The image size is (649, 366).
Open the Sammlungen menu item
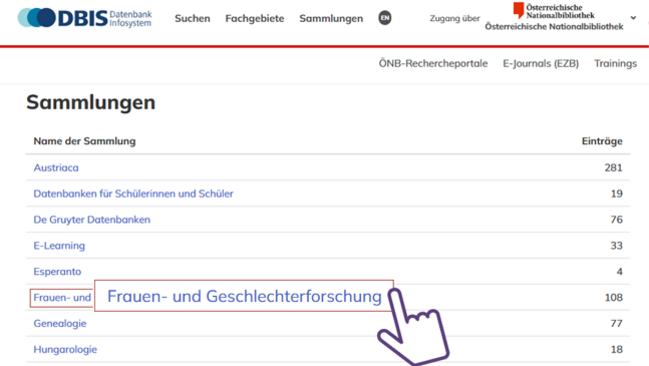(331, 18)
